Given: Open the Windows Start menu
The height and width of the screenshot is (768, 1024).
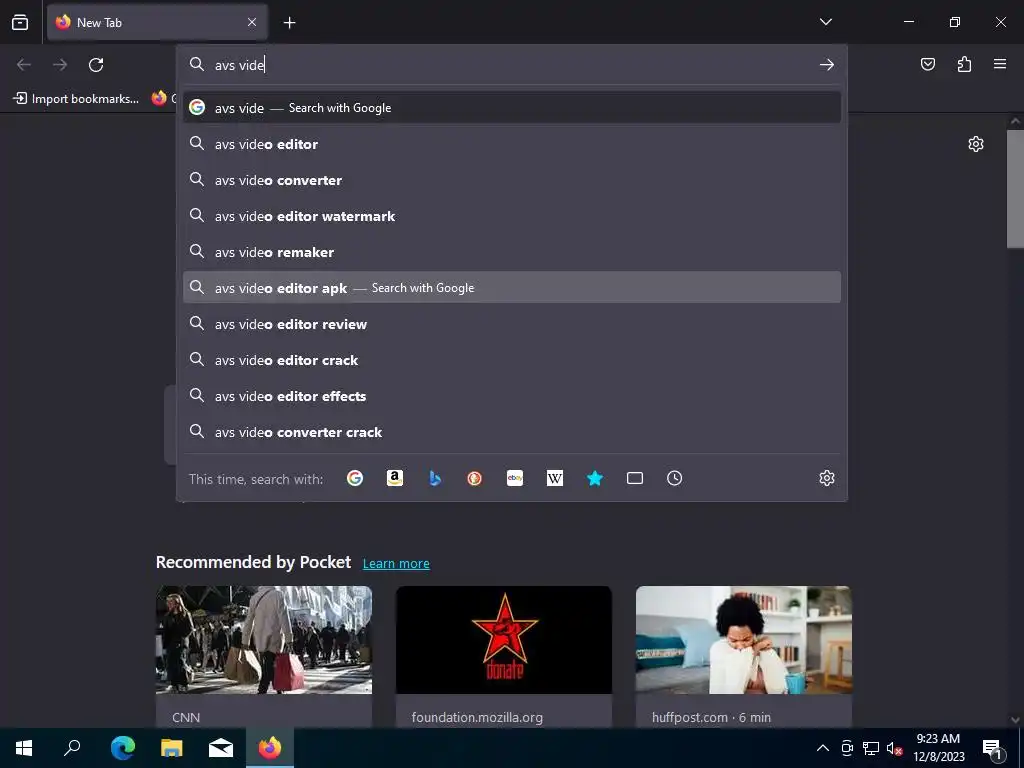Looking at the screenshot, I should [24, 748].
